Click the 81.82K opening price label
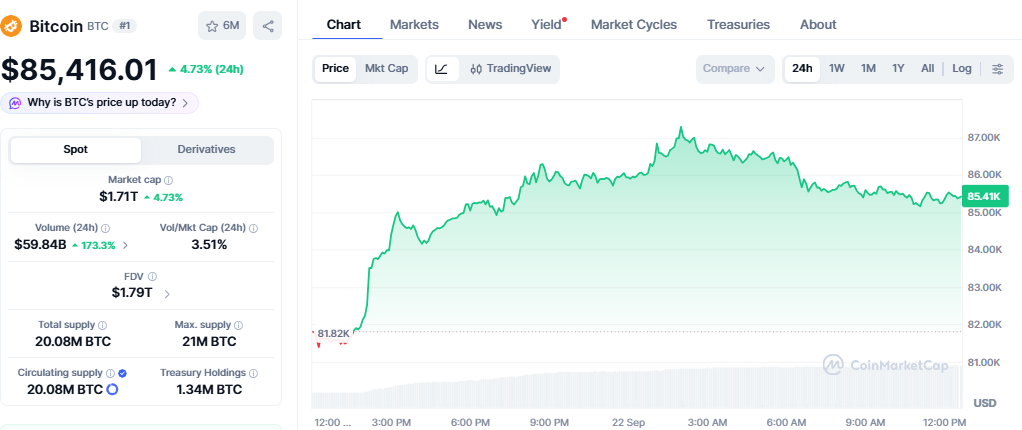1022x430 pixels. click(332, 334)
